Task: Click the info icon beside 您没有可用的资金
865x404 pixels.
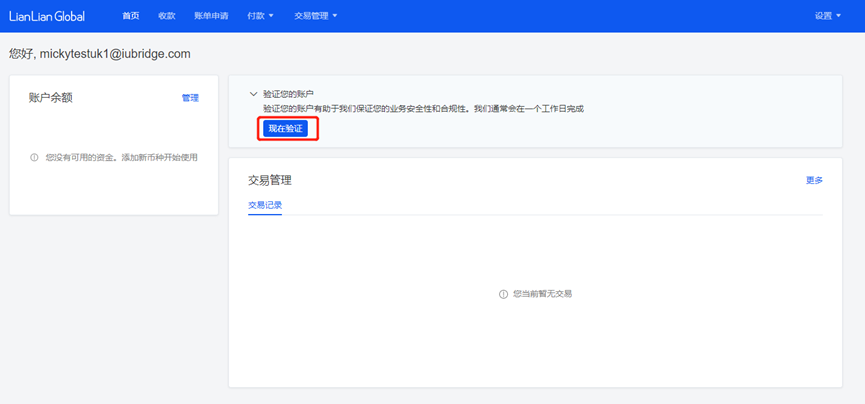Action: click(34, 158)
